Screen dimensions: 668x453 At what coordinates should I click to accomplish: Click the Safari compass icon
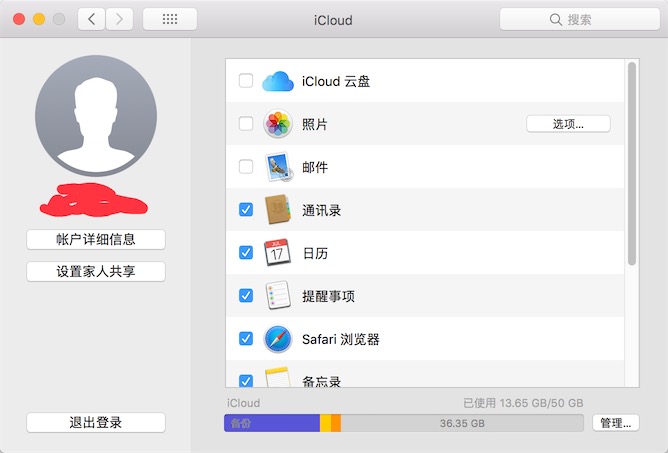point(278,339)
